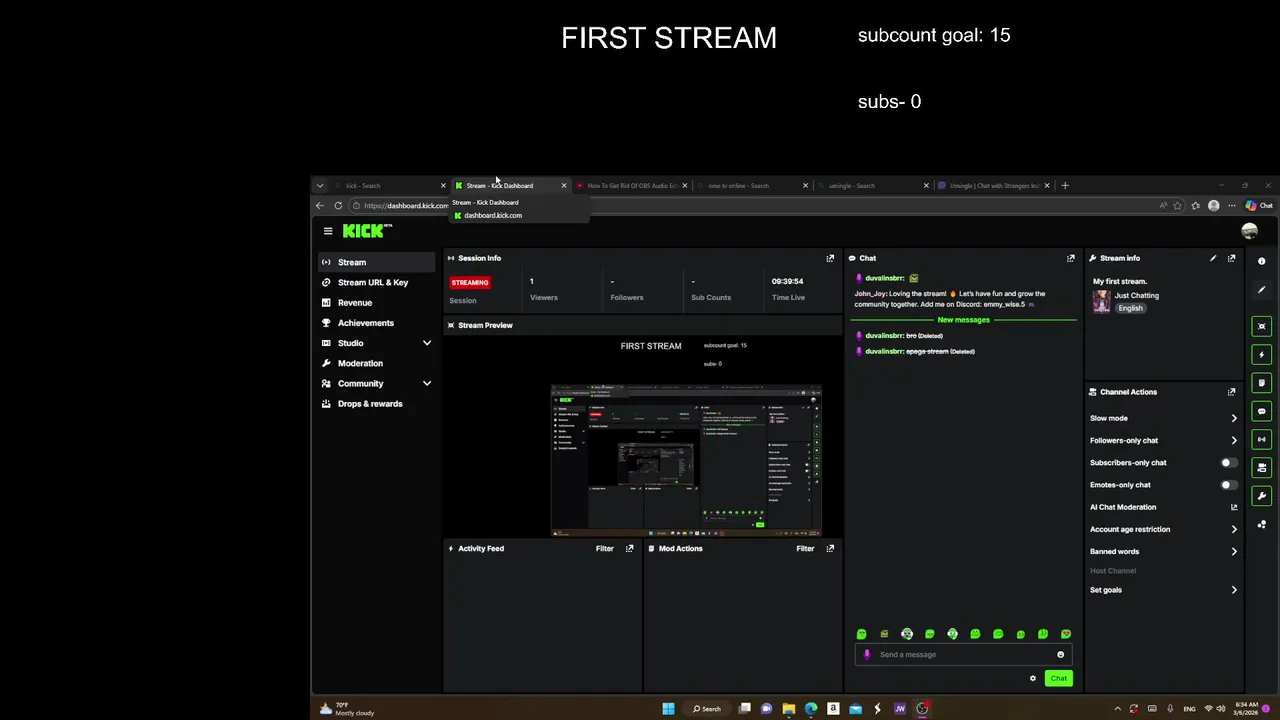Open chat settings gear icon
Viewport: 1280px width, 720px height.
click(x=1033, y=678)
